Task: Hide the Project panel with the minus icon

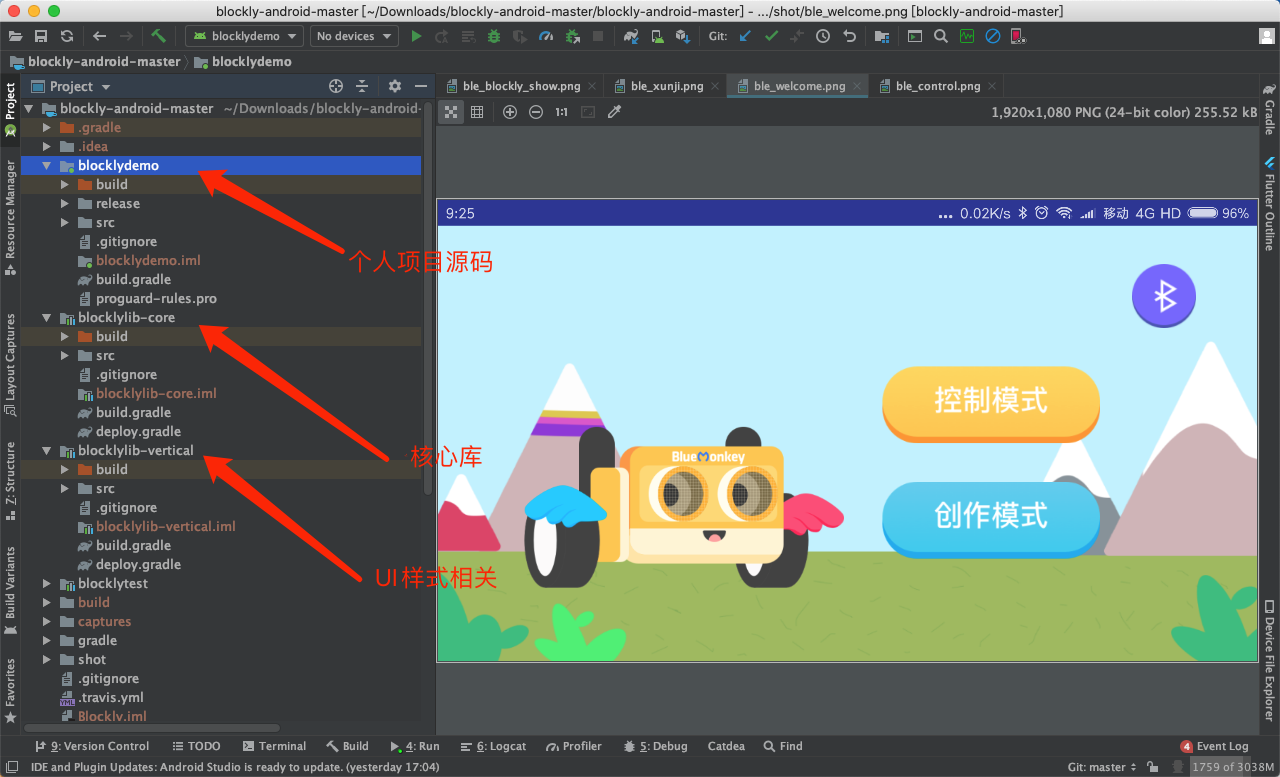Action: (x=419, y=86)
